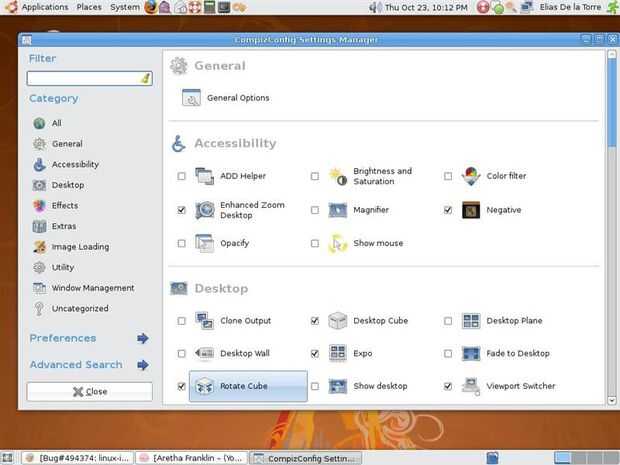Open the calculator launcher in top panel

[209, 7]
